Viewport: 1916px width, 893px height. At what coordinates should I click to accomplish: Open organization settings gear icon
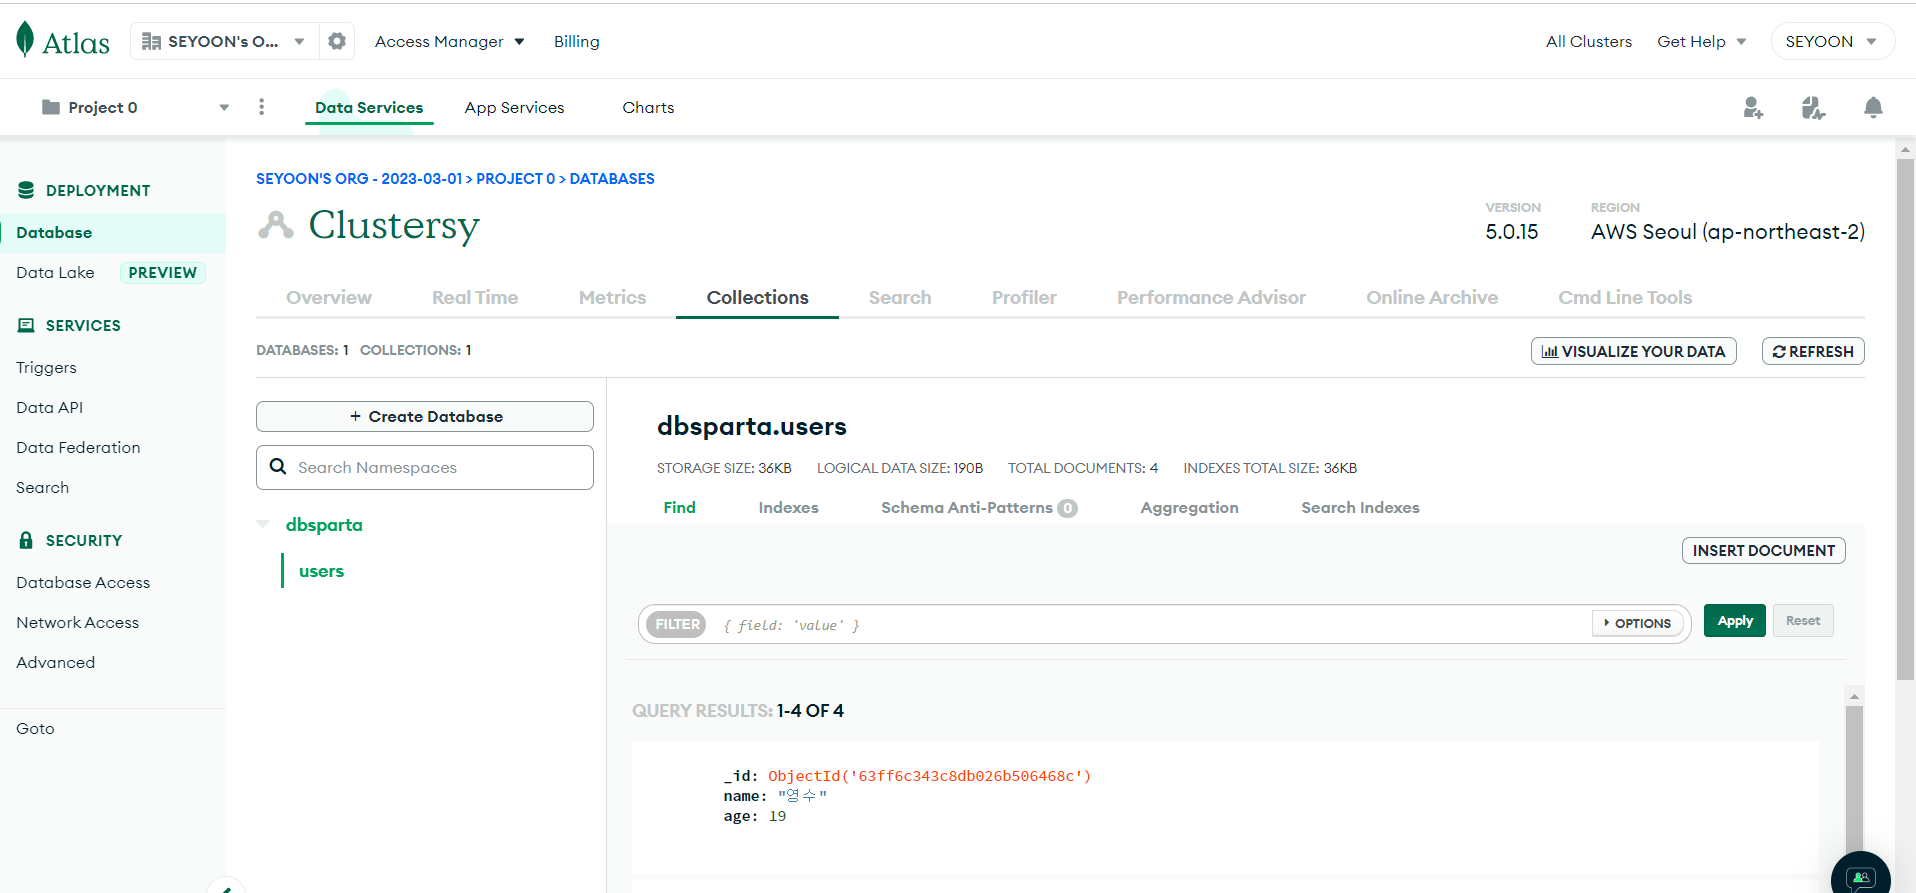[337, 41]
